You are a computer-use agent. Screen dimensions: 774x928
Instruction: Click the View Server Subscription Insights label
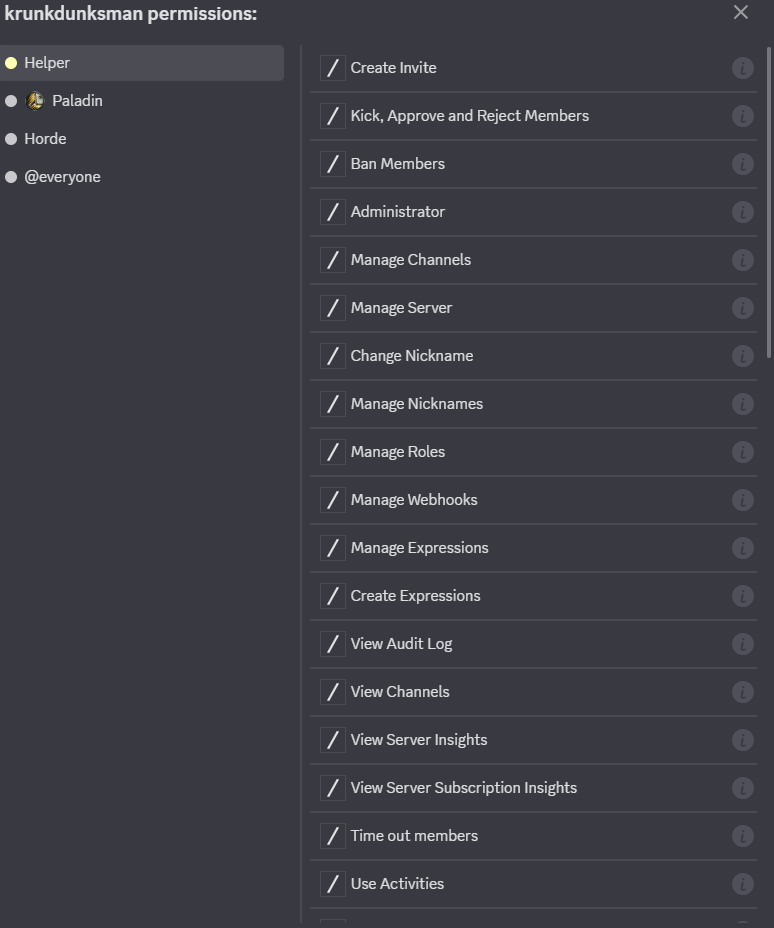463,788
